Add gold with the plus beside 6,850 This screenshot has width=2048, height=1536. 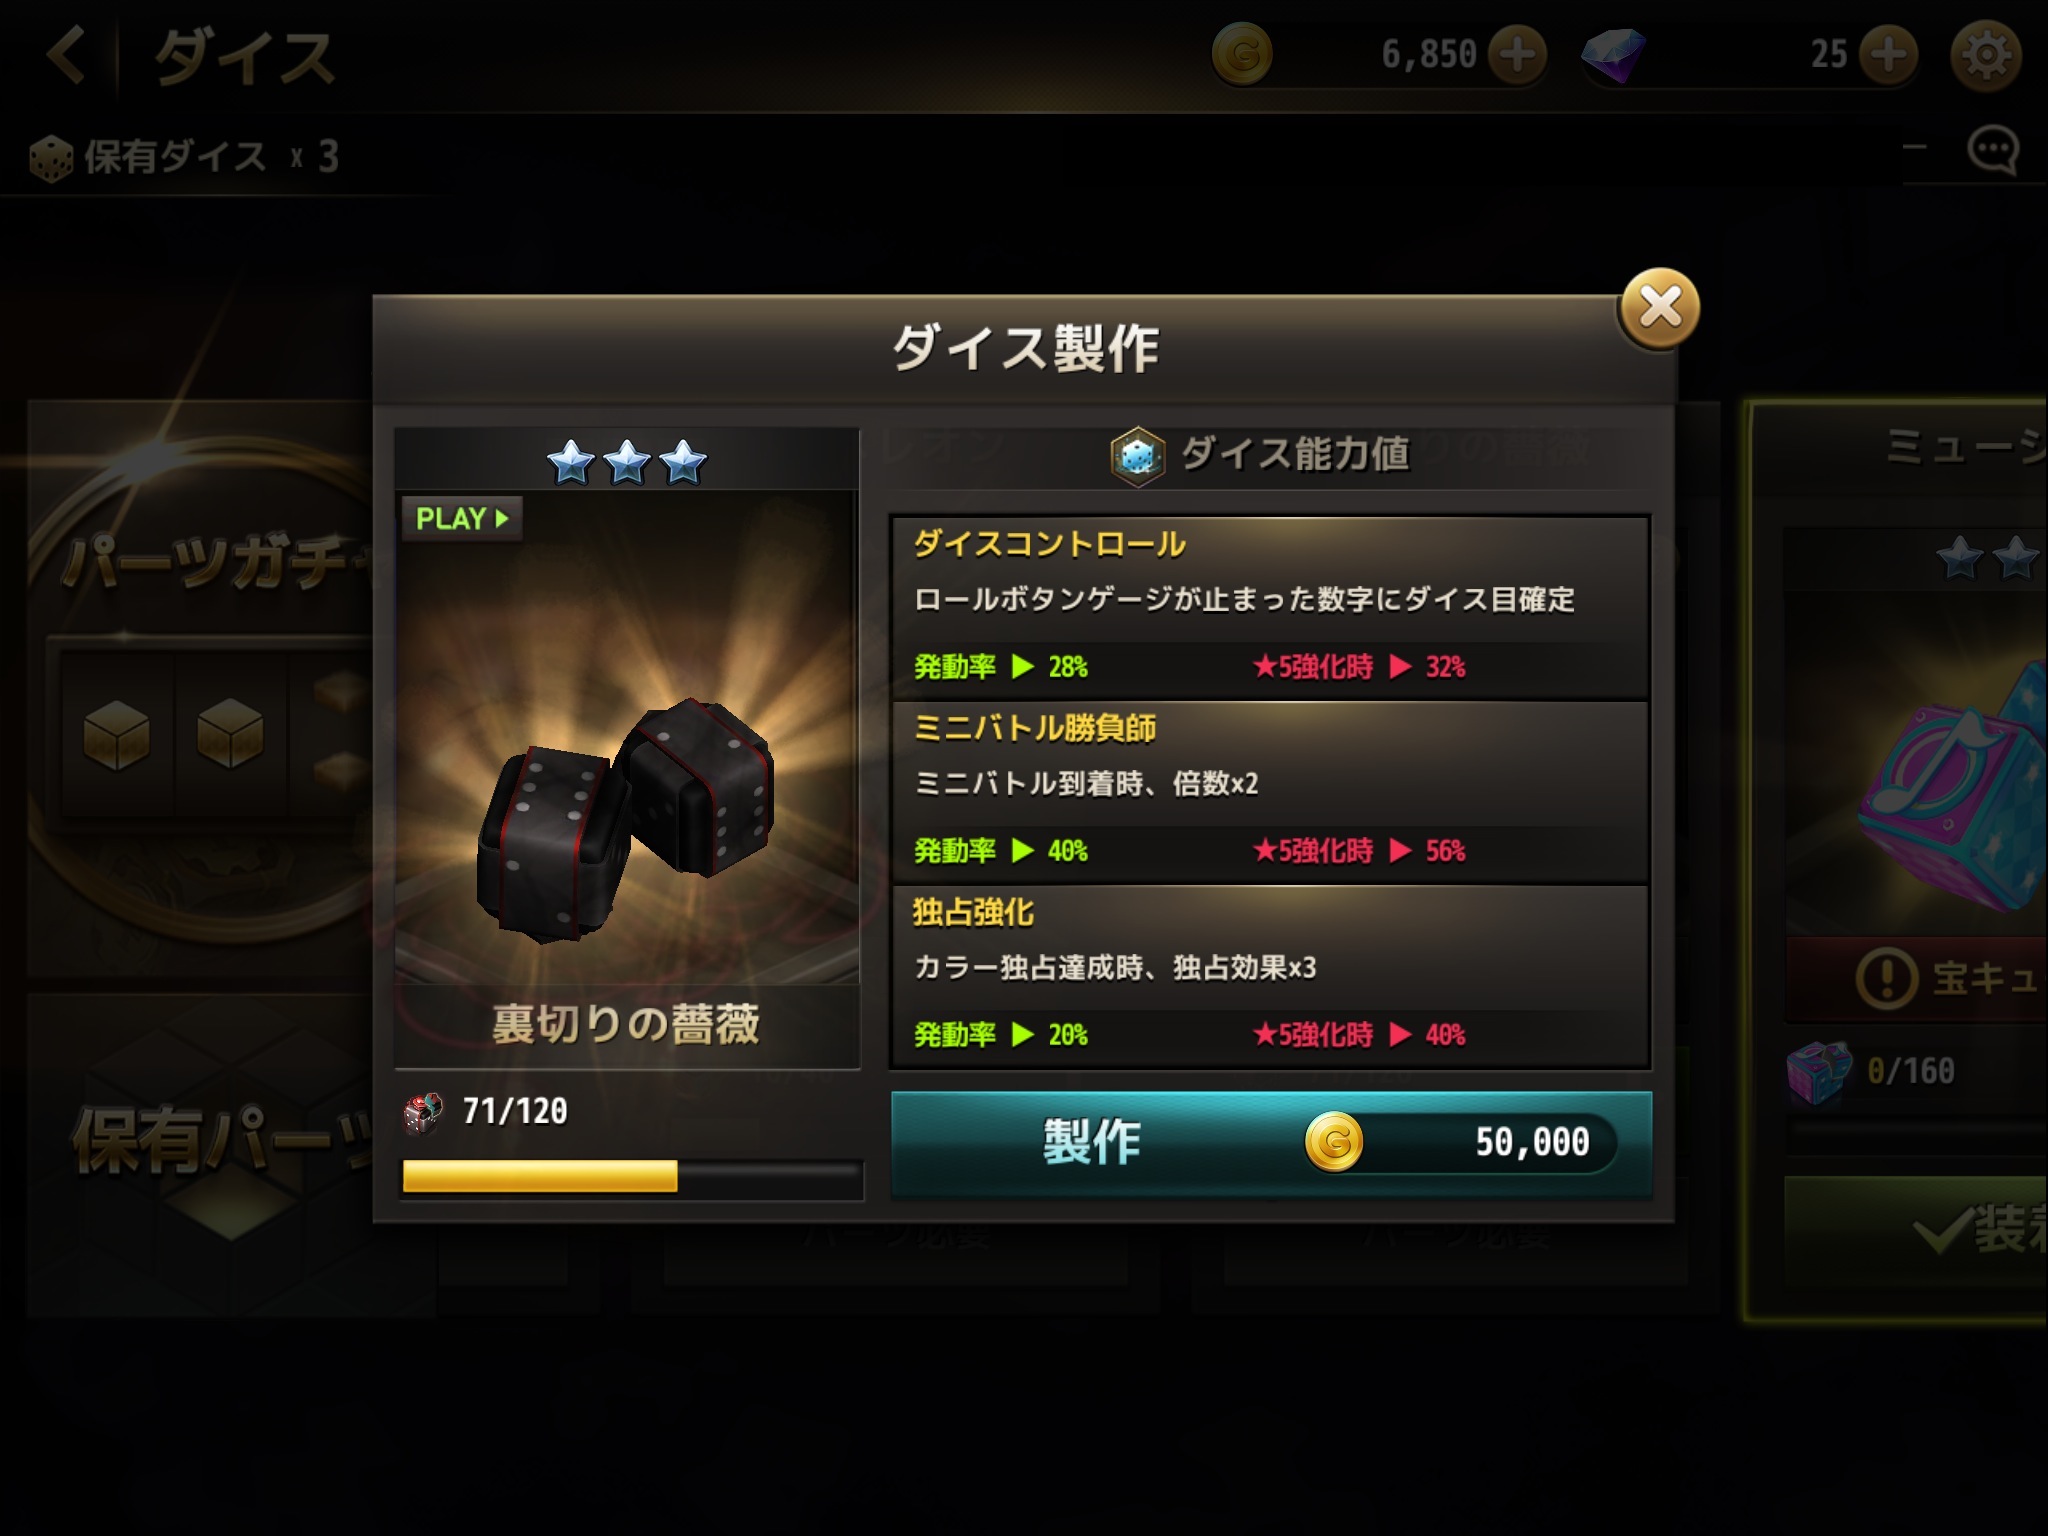coord(1517,54)
